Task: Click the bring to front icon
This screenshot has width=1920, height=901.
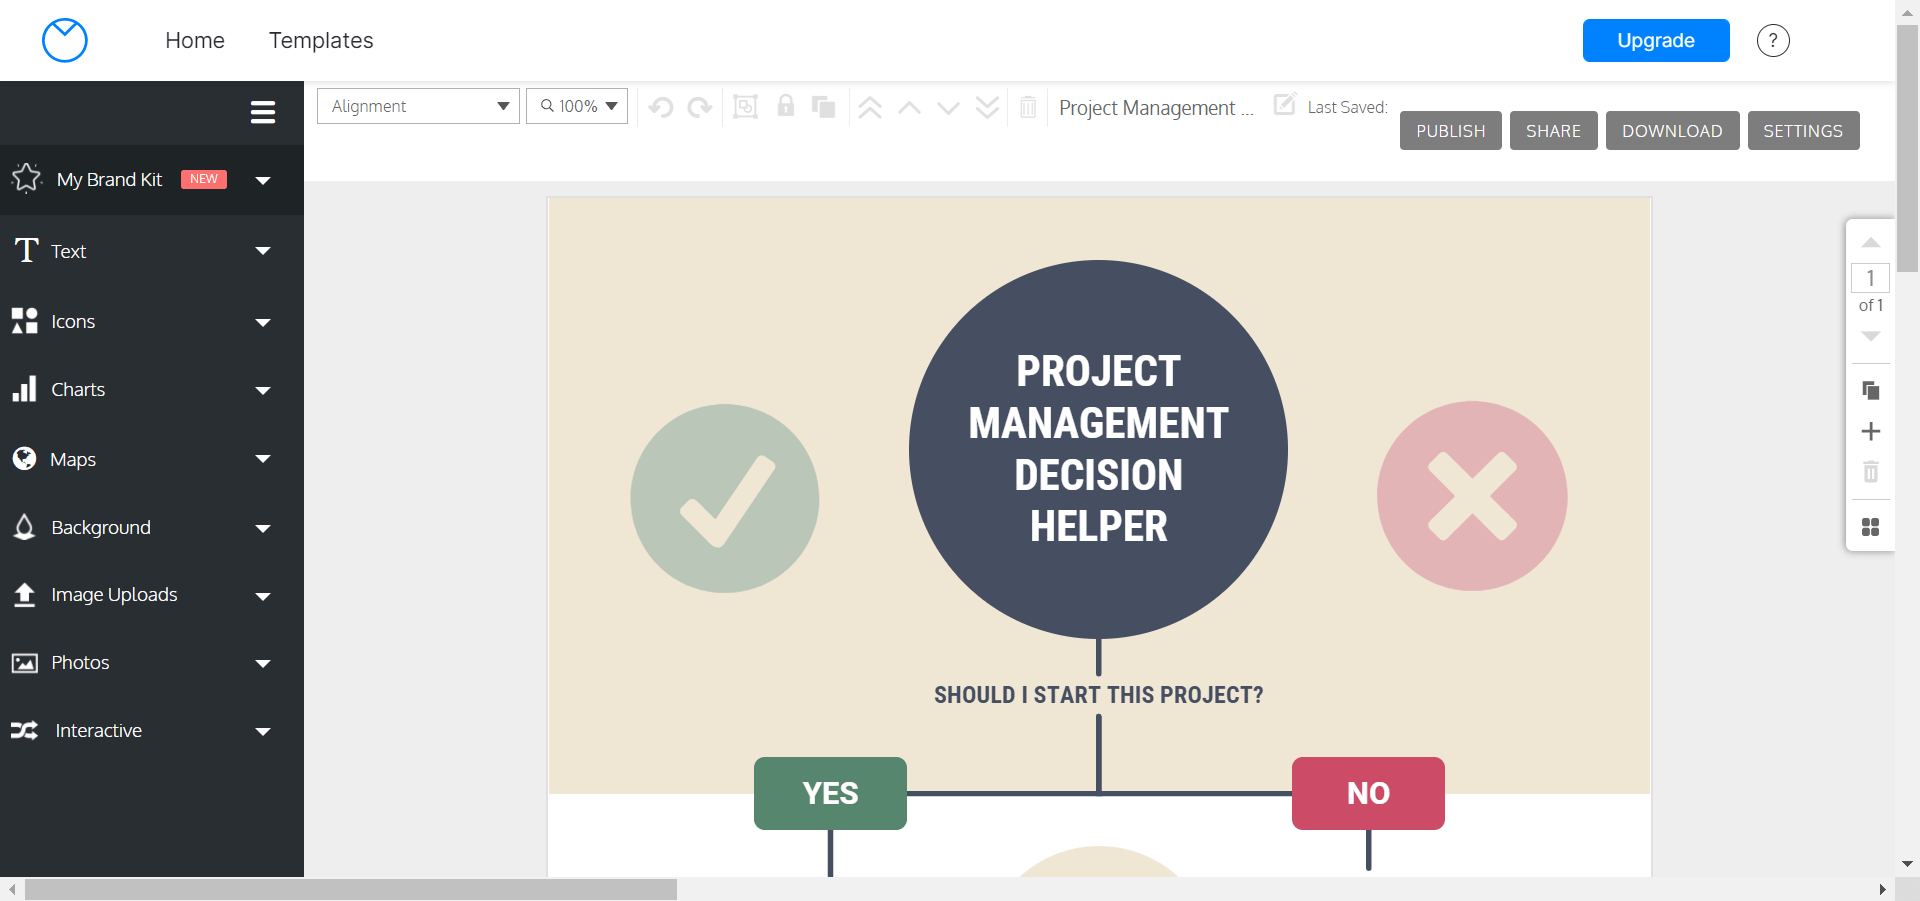Action: click(870, 107)
